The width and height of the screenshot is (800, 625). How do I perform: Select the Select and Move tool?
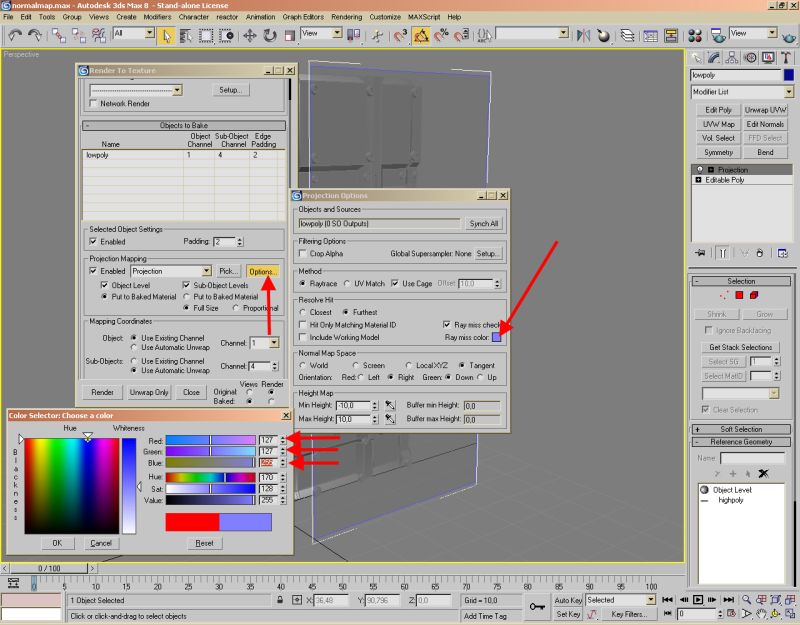251,37
